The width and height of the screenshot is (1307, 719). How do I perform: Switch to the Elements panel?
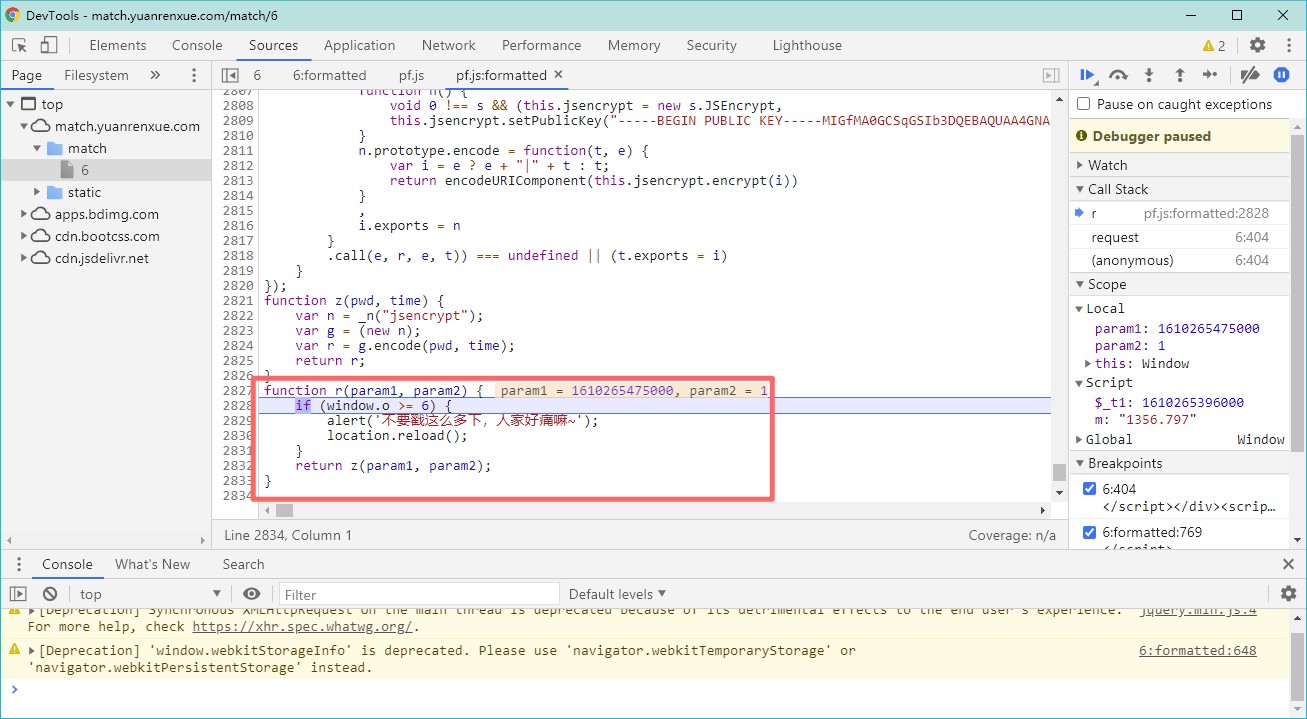tap(118, 45)
